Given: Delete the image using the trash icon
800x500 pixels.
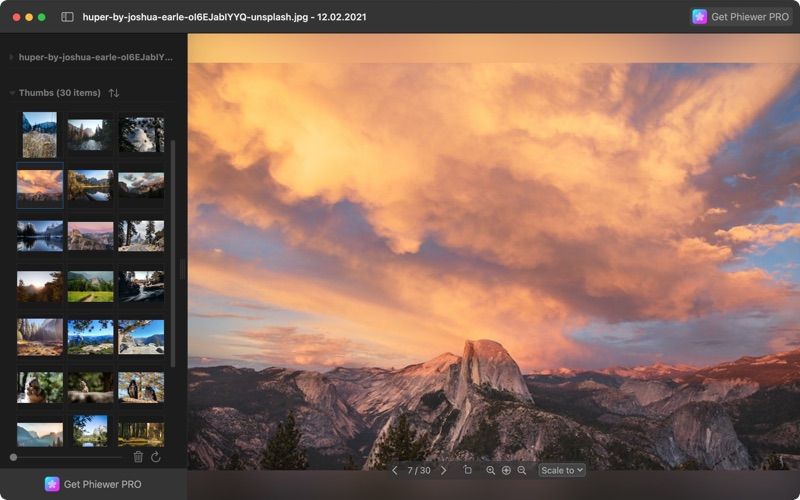Looking at the screenshot, I should 138,457.
